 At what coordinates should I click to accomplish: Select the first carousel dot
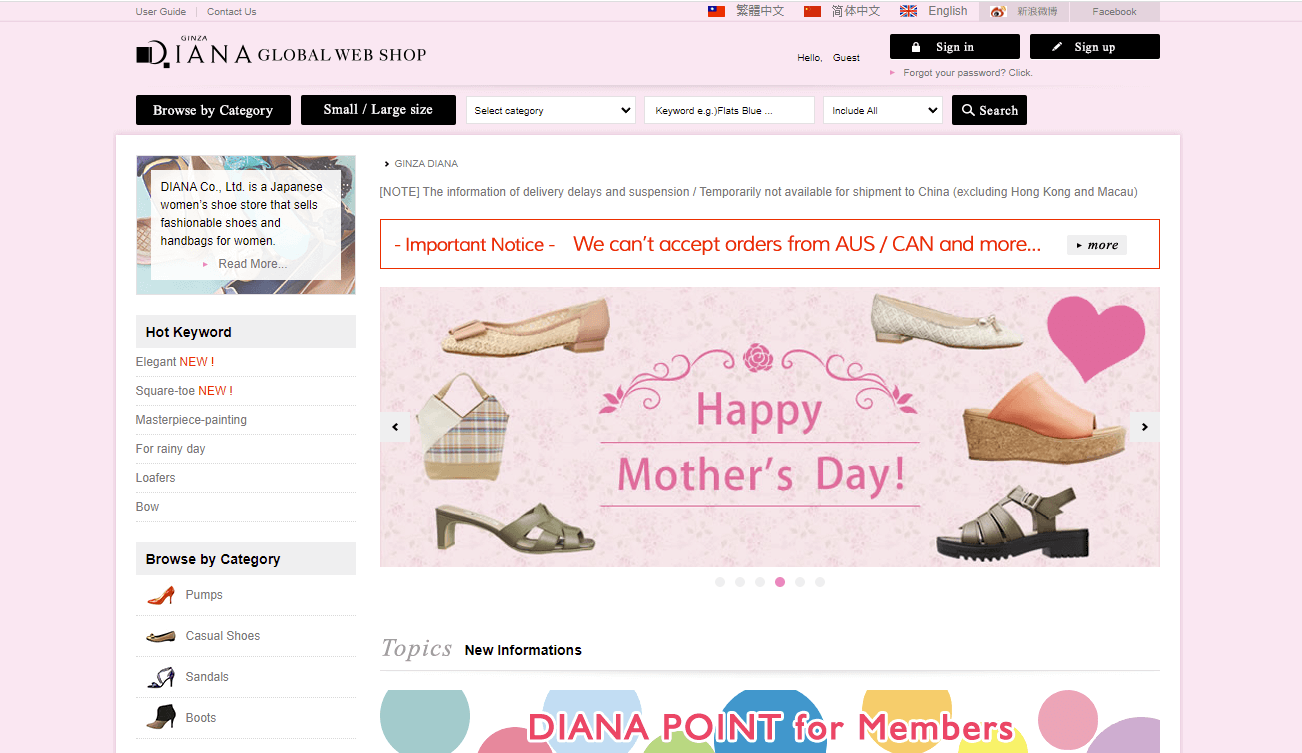(720, 582)
